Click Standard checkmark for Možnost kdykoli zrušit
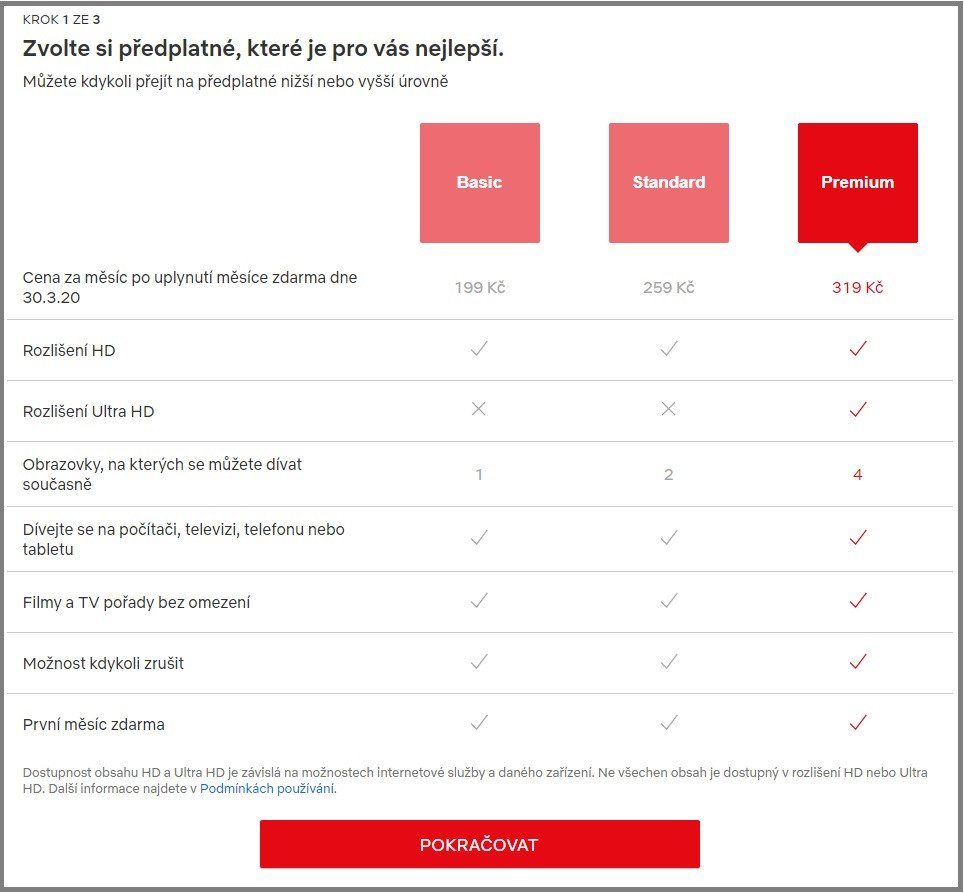The height and width of the screenshot is (893, 964). pos(668,662)
